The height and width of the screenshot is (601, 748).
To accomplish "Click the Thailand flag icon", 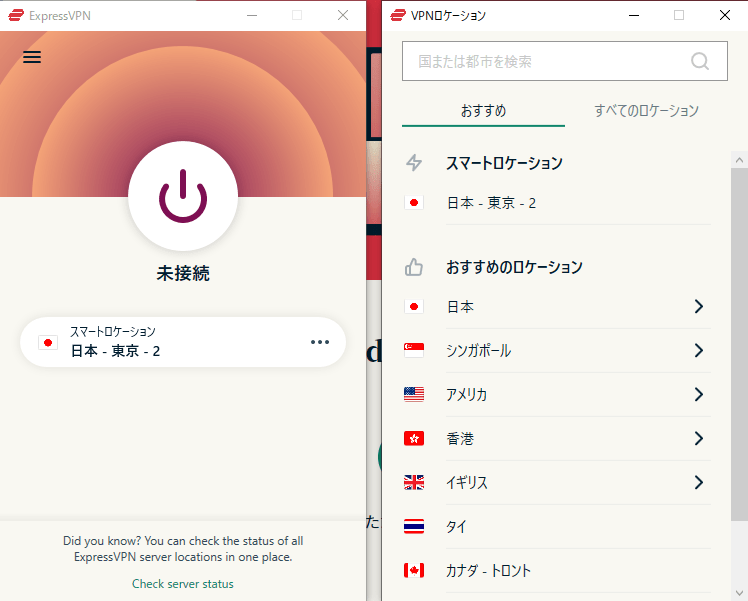I will 414,526.
